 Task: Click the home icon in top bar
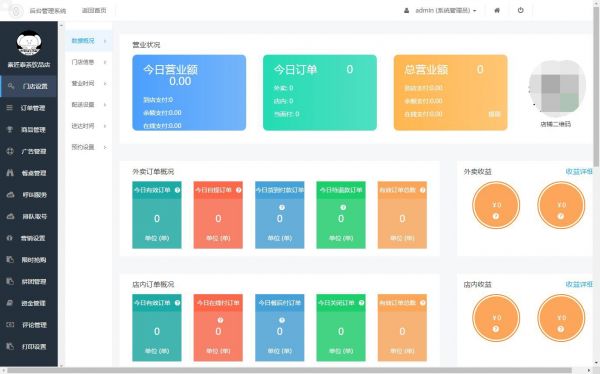(497, 10)
